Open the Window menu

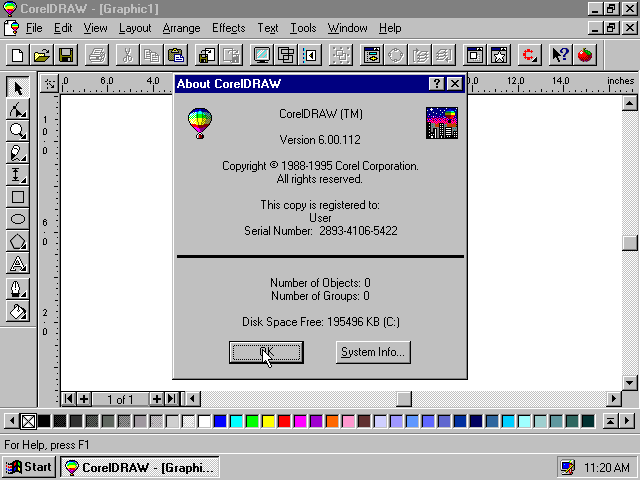coord(347,28)
